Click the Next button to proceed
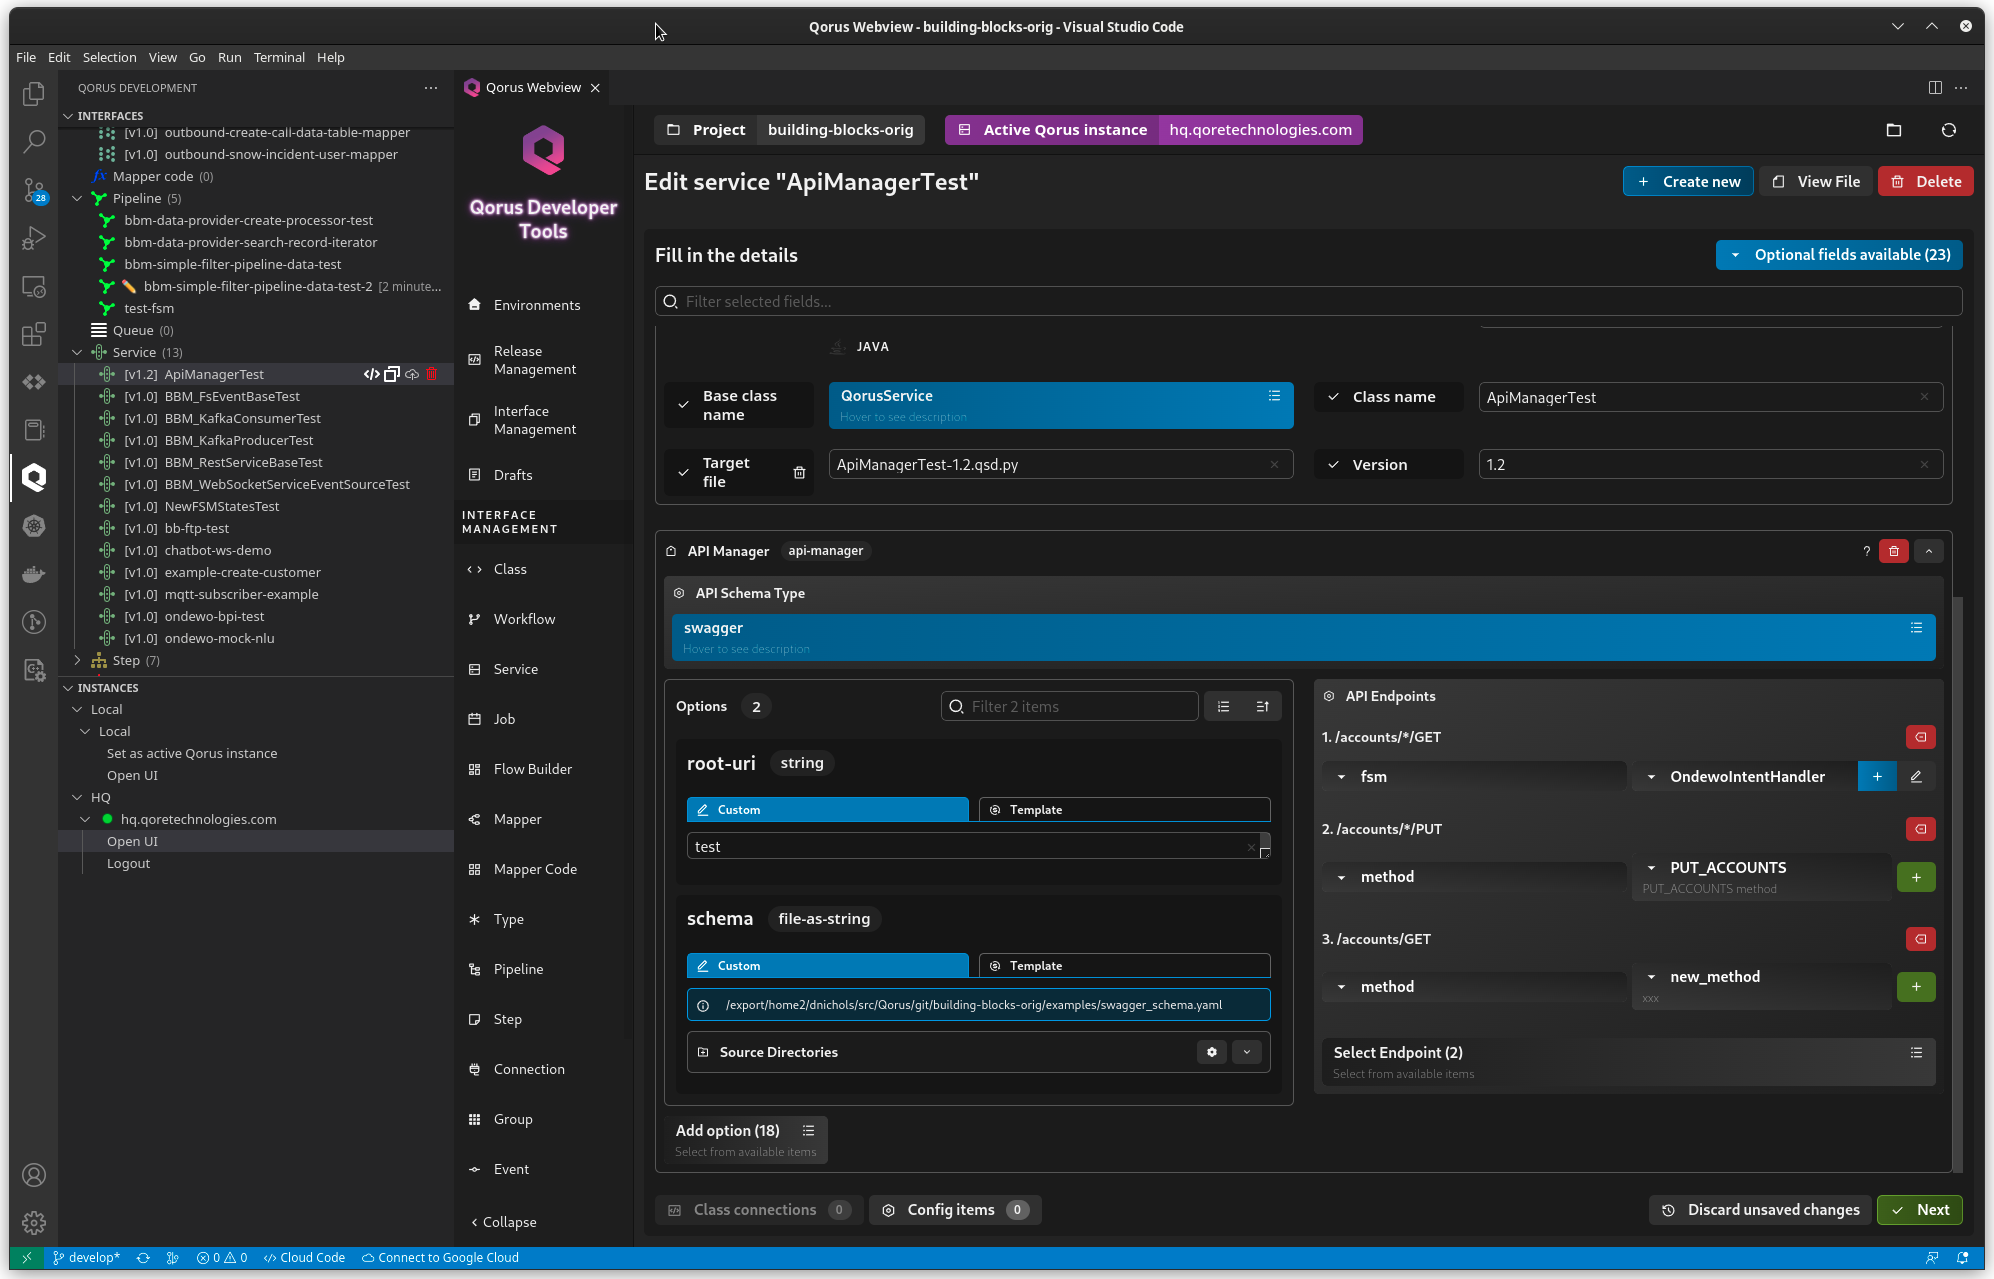 (x=1920, y=1209)
